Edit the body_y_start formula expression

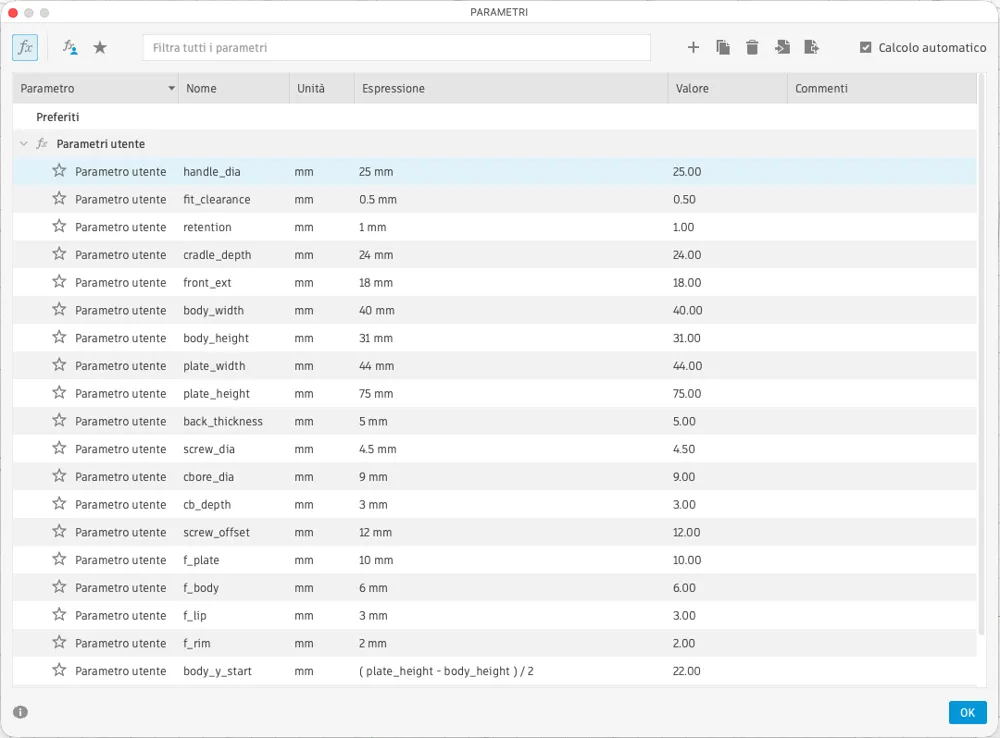click(446, 671)
